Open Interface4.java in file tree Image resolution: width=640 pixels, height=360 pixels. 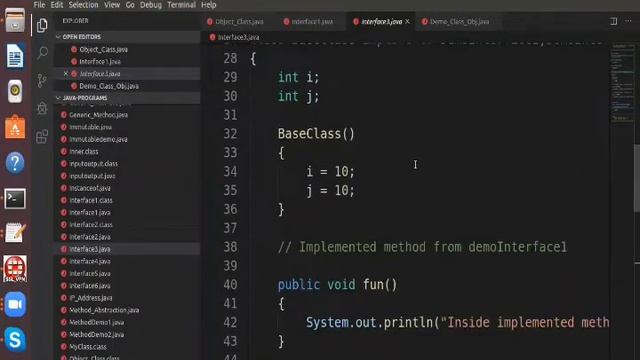click(x=128, y=261)
